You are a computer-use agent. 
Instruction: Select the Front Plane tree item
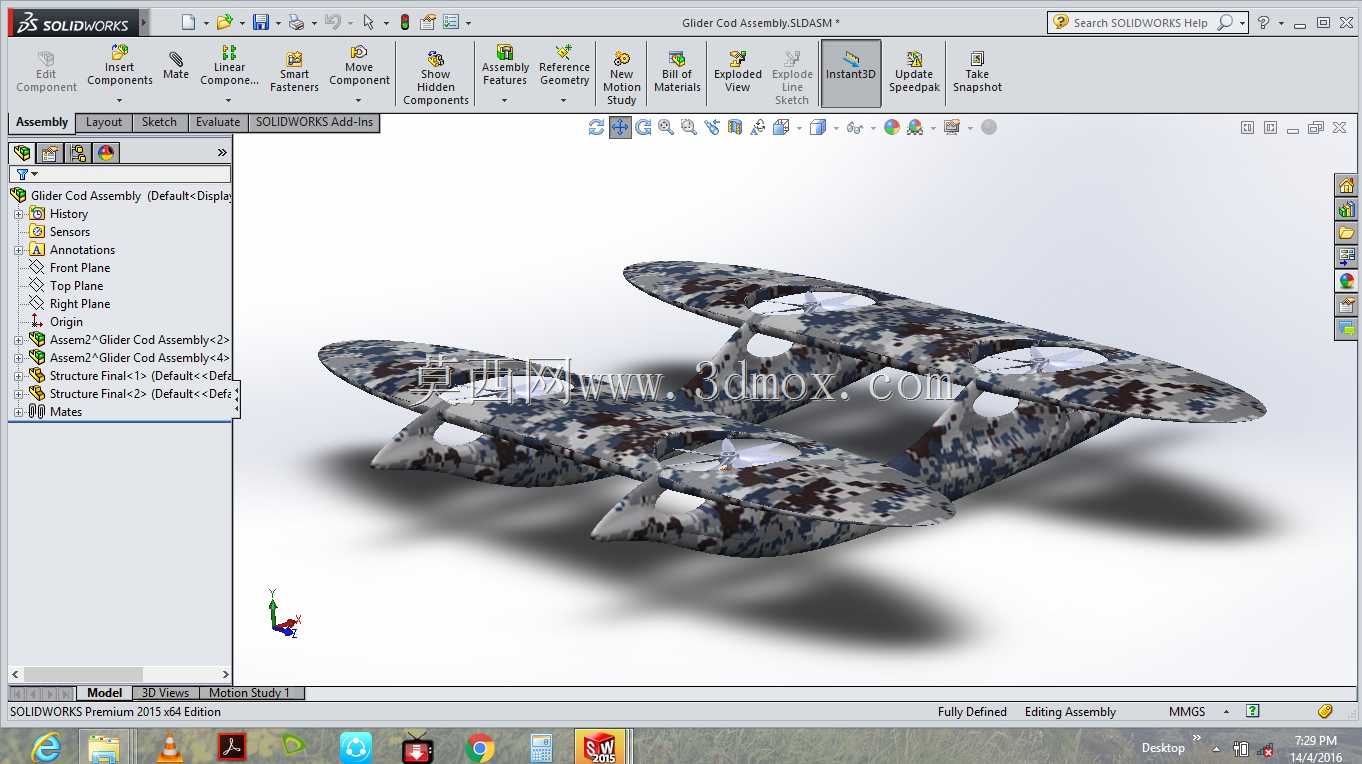80,268
